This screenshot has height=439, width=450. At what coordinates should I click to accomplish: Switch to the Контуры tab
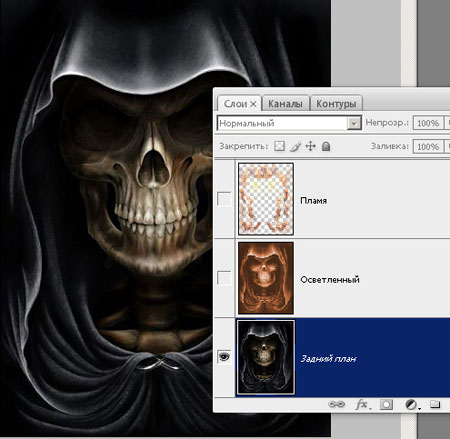pyautogui.click(x=336, y=104)
